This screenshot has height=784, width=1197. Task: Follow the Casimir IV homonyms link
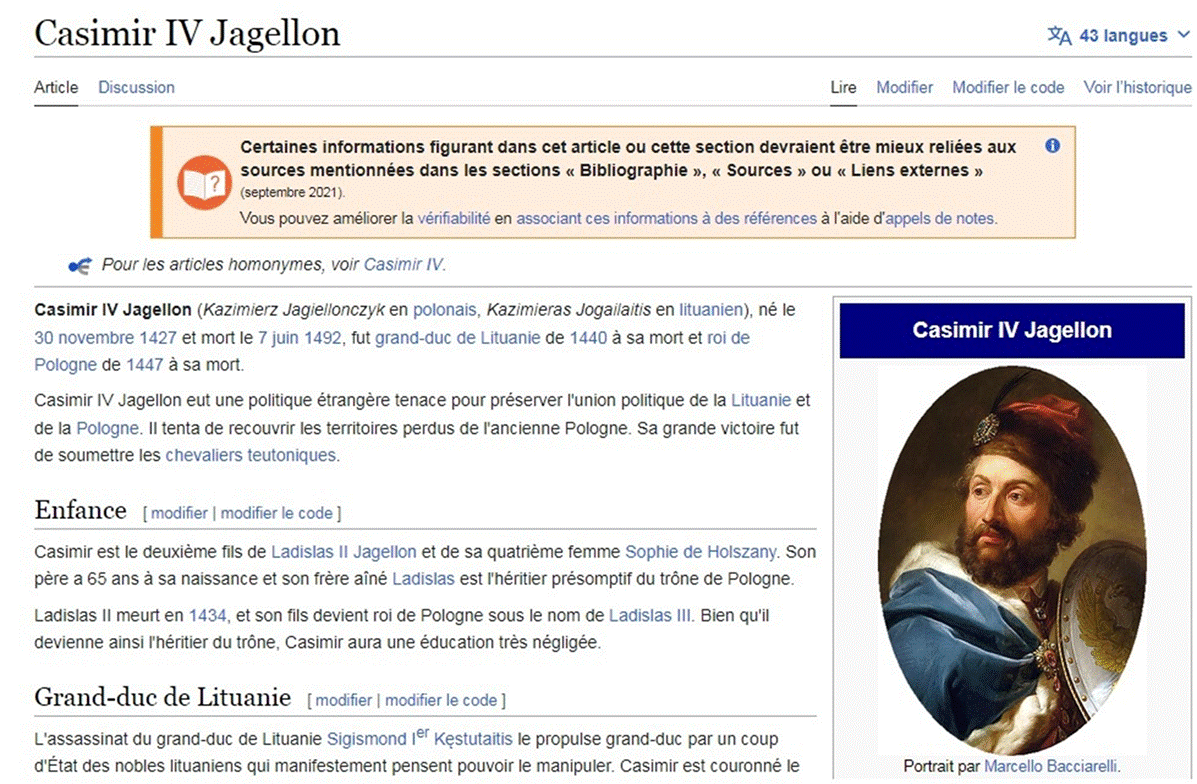click(x=402, y=265)
